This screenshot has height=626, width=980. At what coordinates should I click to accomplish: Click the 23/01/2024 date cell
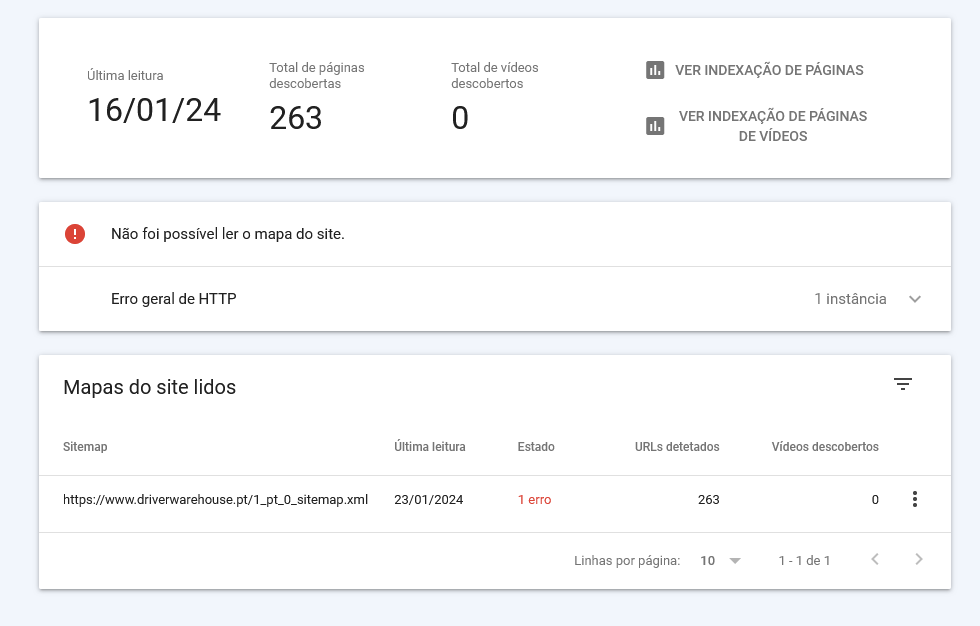[x=429, y=500]
